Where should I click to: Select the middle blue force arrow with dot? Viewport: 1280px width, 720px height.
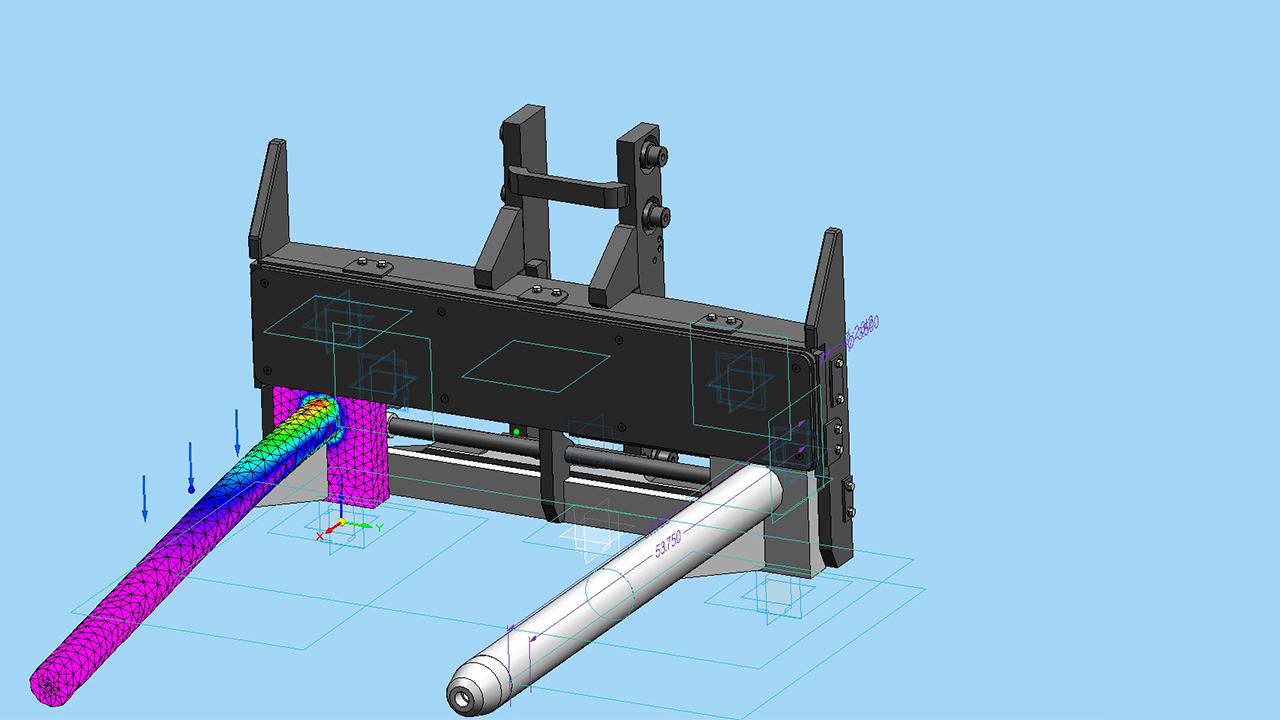191,468
